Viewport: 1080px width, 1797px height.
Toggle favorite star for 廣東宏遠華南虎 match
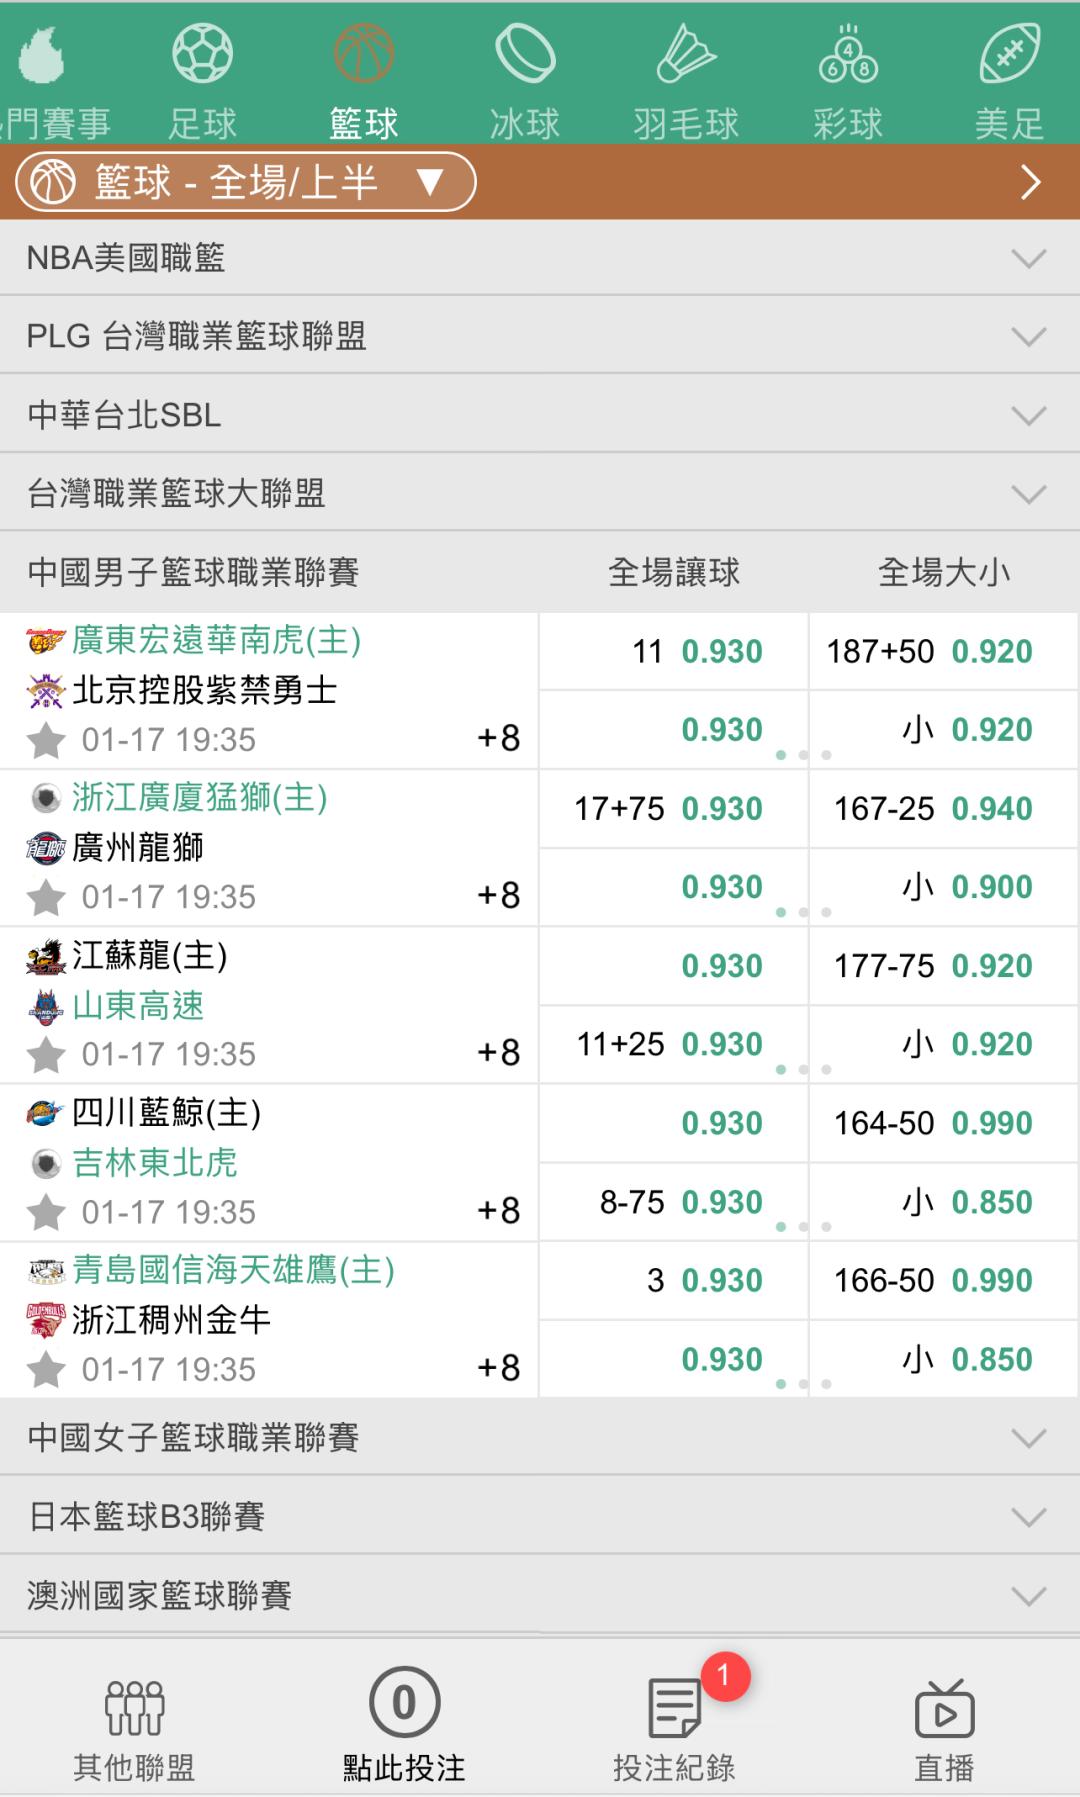[46, 741]
